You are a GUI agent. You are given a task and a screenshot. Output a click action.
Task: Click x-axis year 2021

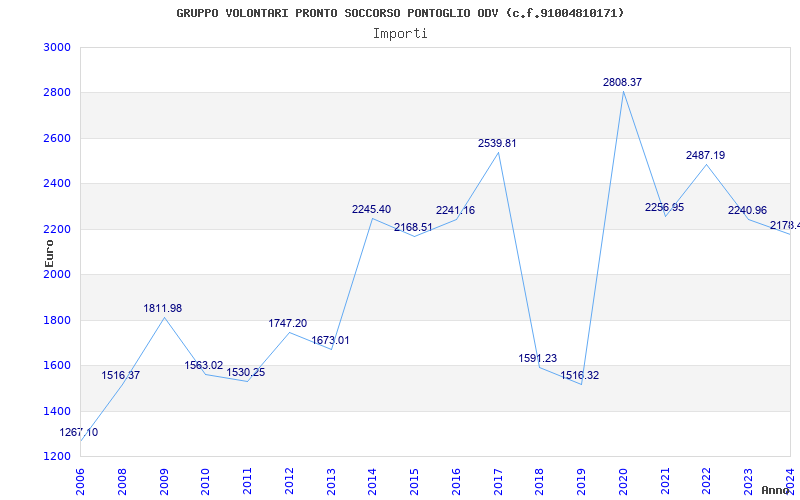[665, 481]
